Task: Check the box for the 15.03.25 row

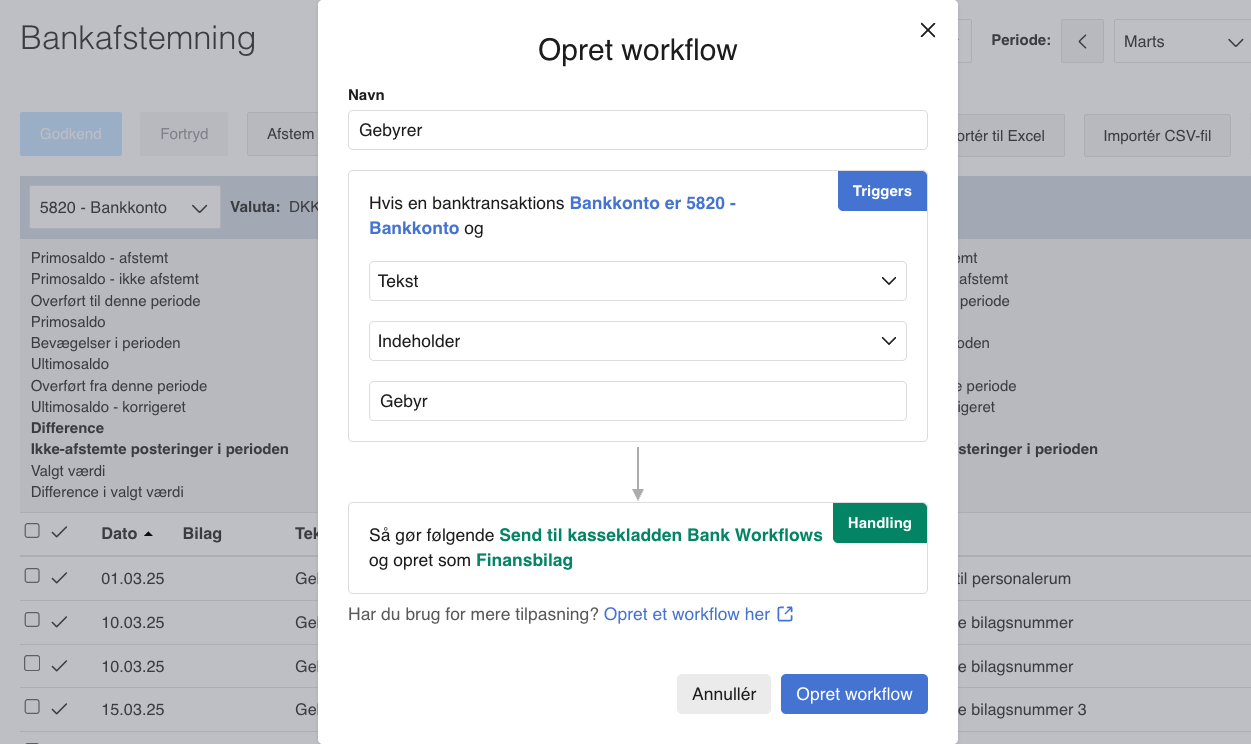Action: pyautogui.click(x=32, y=707)
